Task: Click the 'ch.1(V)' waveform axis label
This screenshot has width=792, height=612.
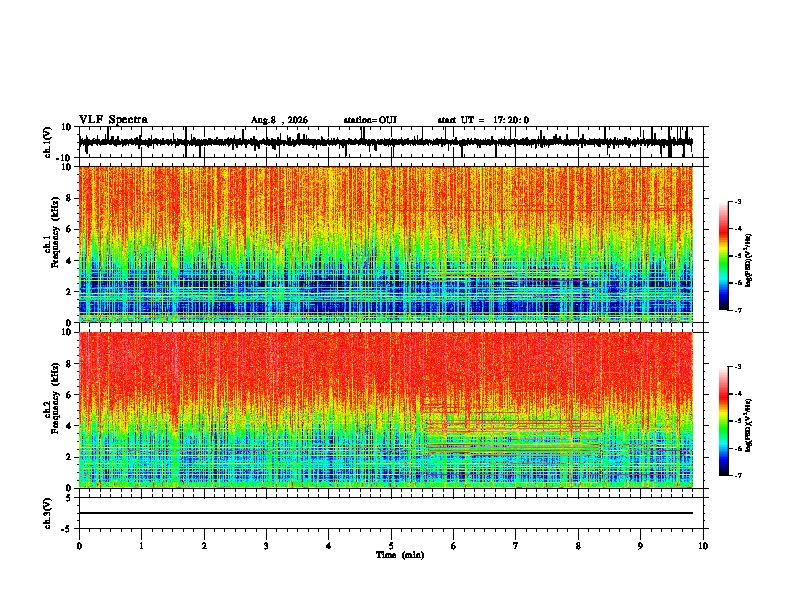Action: click(48, 142)
